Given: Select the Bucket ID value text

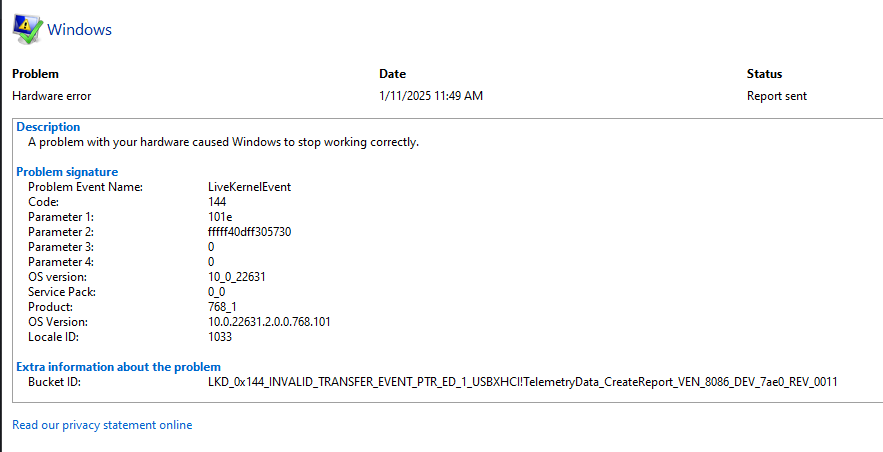Looking at the screenshot, I should click(x=523, y=382).
